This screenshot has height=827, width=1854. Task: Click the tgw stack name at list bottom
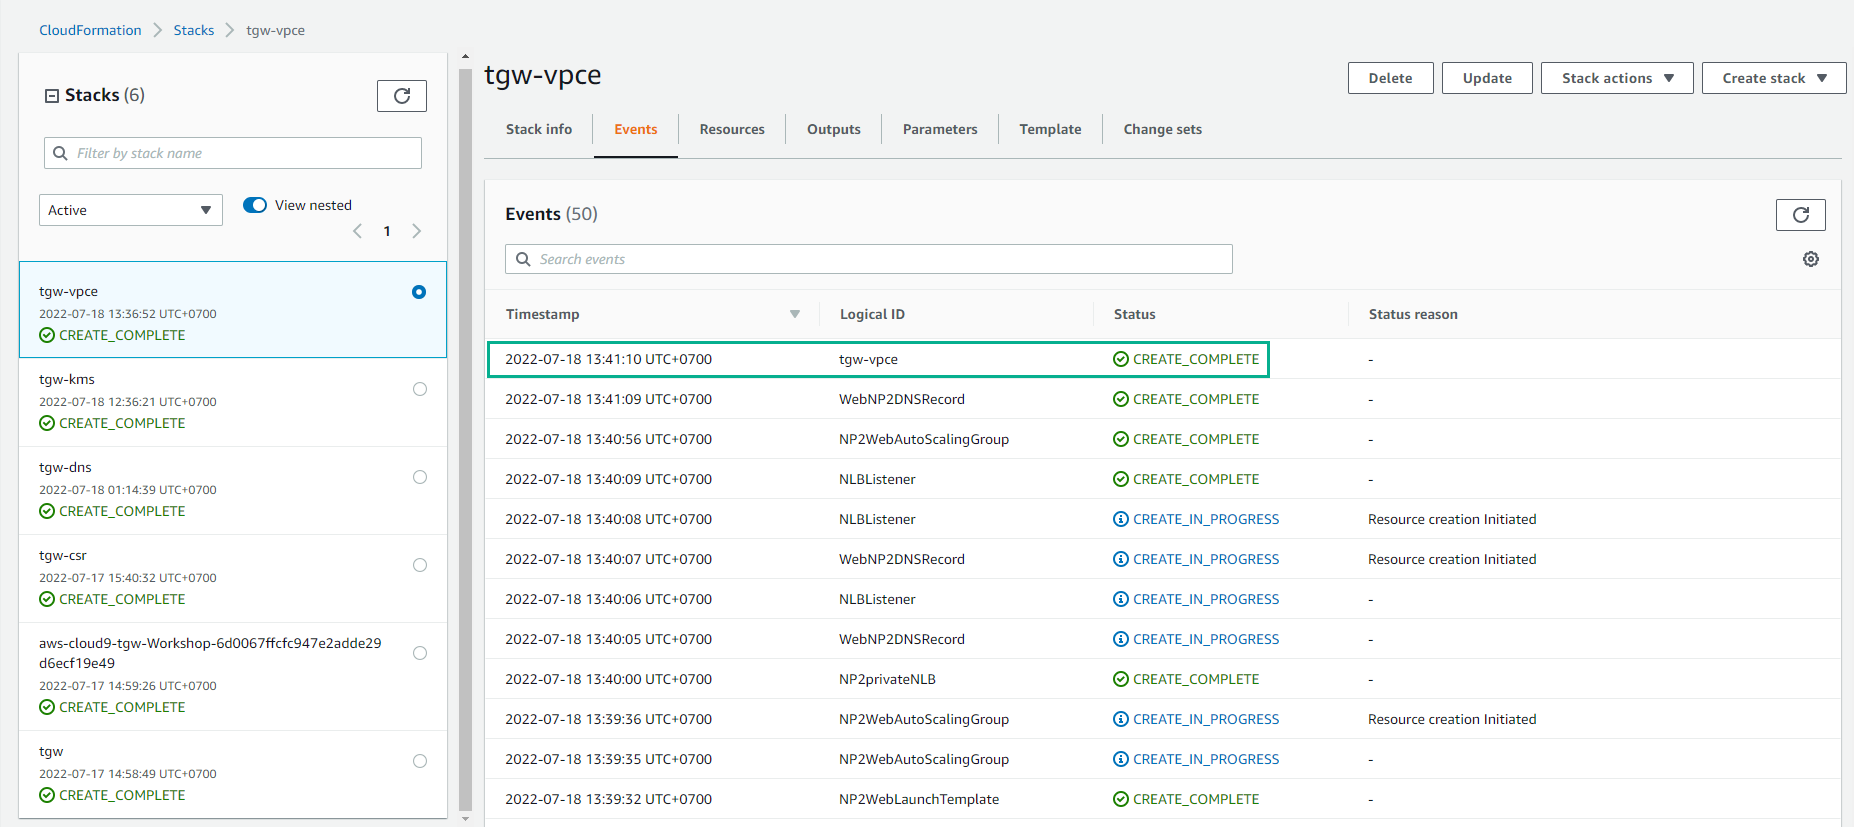click(x=51, y=751)
